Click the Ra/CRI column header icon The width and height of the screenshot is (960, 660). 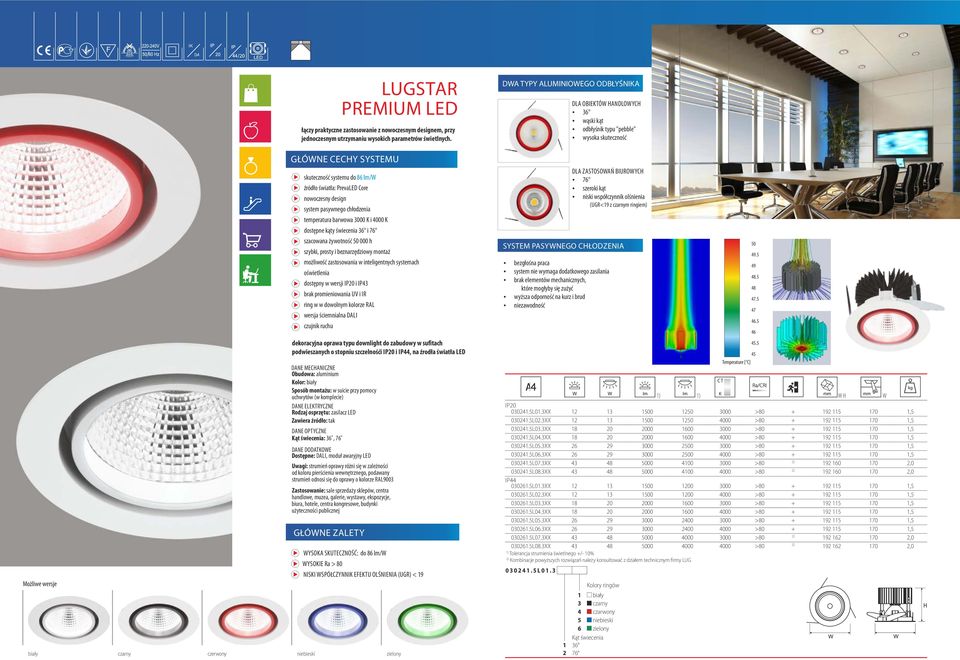pos(759,387)
